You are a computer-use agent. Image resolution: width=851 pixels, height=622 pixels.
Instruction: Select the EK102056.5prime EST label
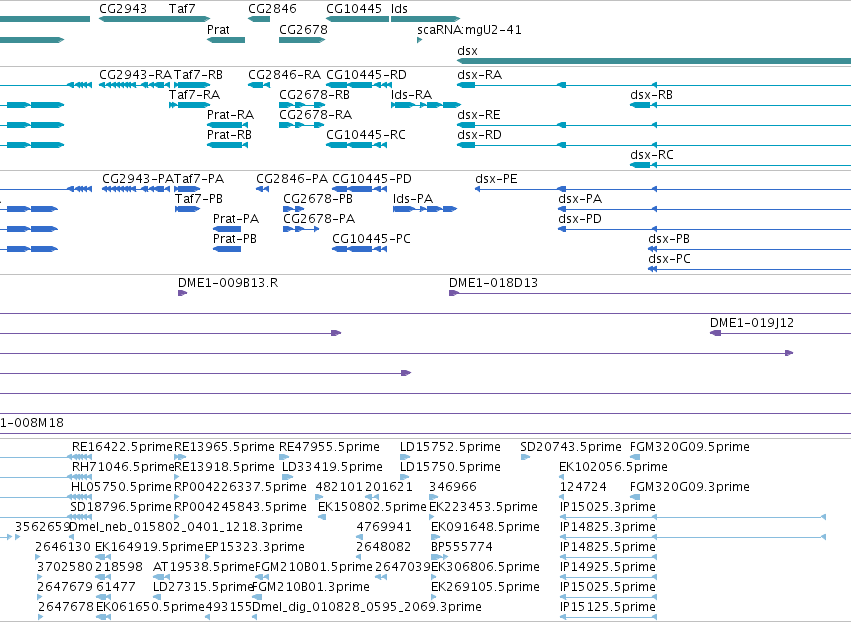pos(613,467)
